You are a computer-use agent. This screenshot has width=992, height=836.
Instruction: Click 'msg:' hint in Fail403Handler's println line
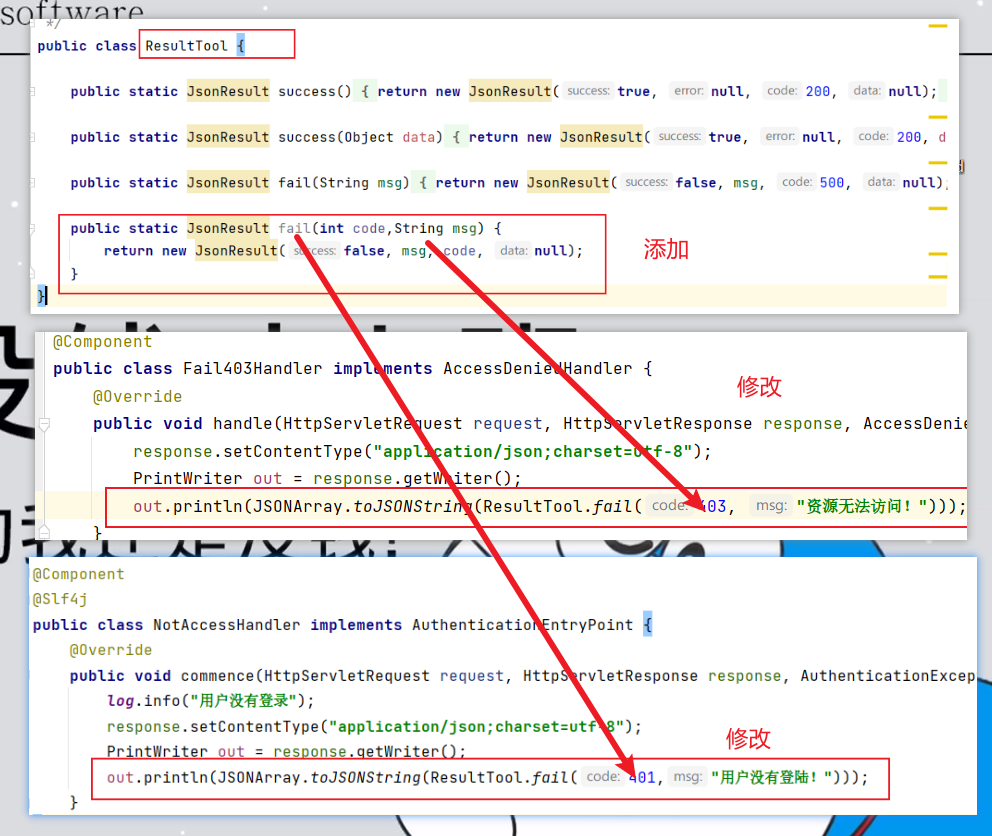771,506
